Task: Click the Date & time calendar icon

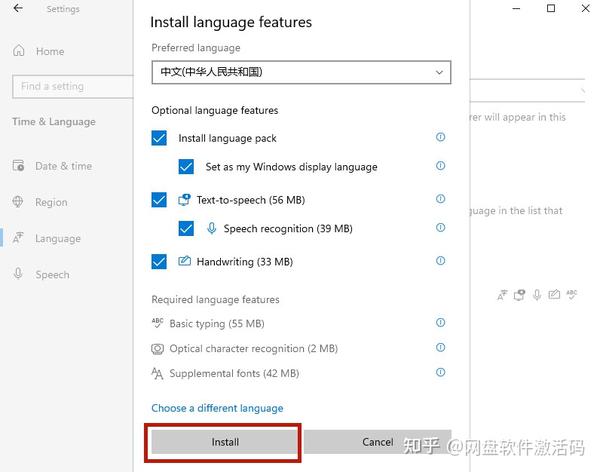Action: coord(18,165)
